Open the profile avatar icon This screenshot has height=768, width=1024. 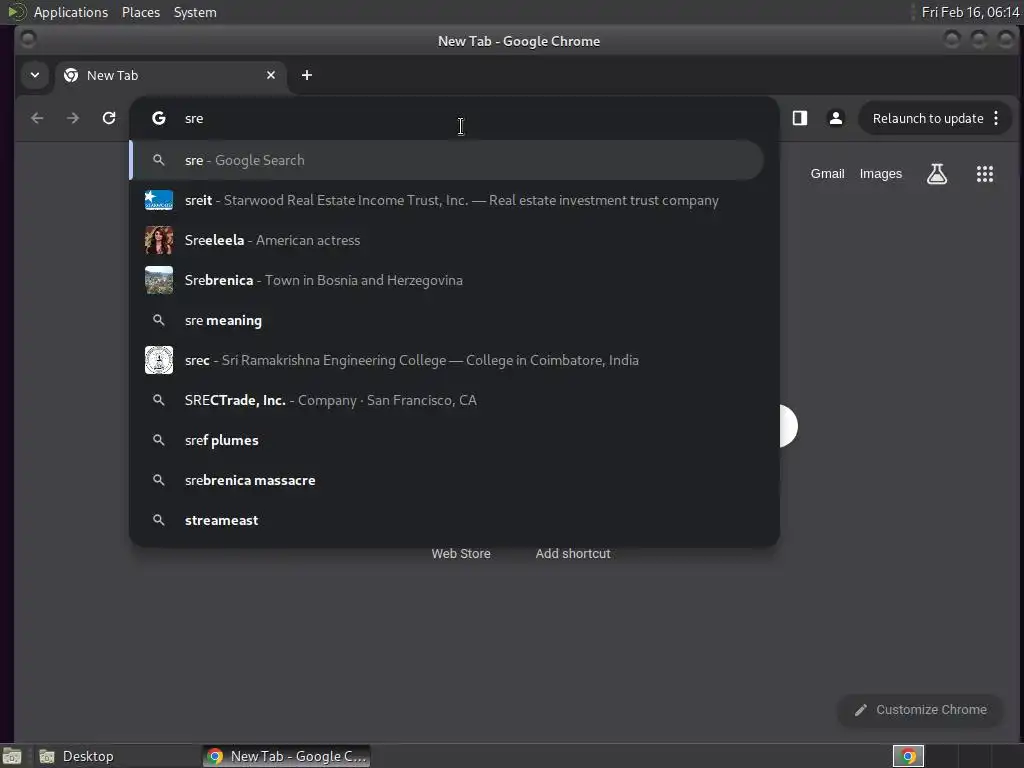coord(835,118)
